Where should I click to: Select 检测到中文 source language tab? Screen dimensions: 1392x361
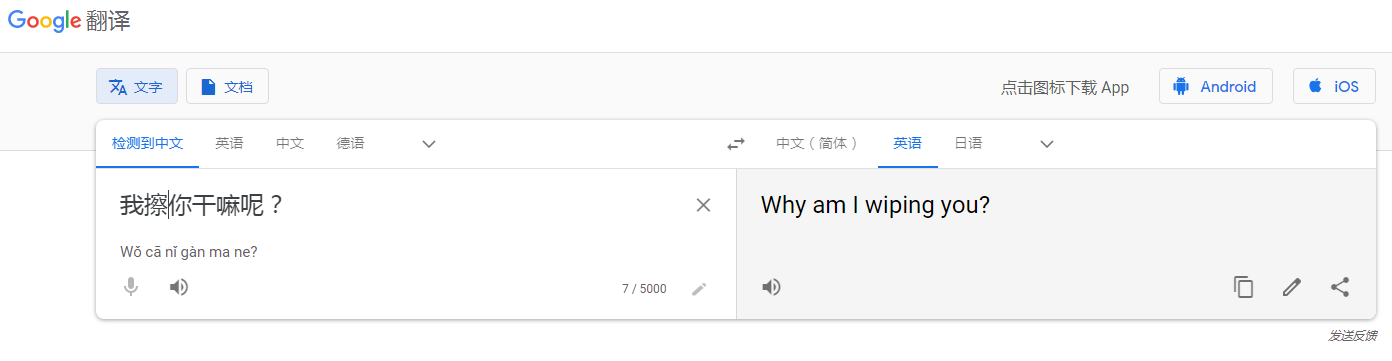tap(148, 144)
